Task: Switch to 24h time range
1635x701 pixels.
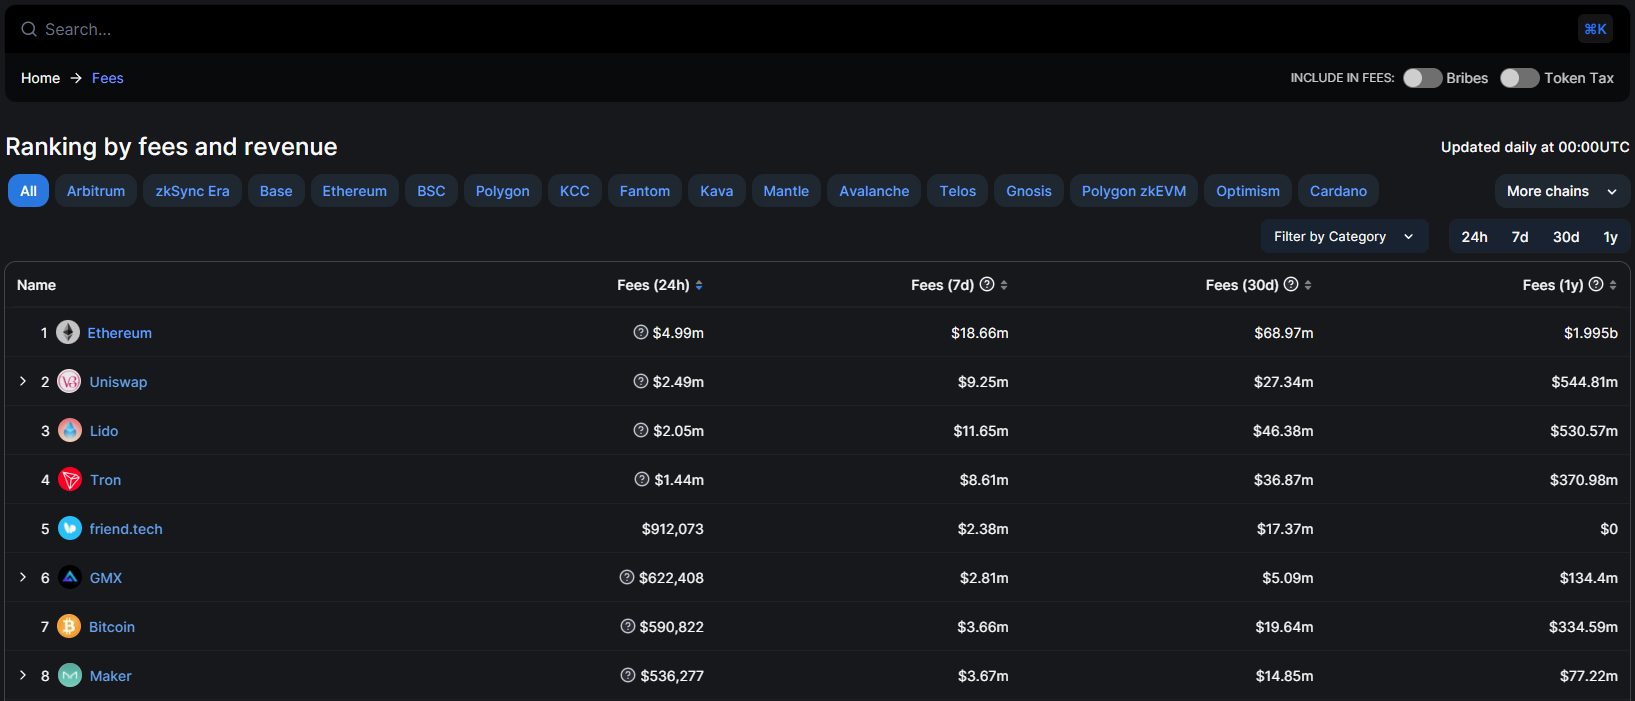Action: pyautogui.click(x=1474, y=237)
